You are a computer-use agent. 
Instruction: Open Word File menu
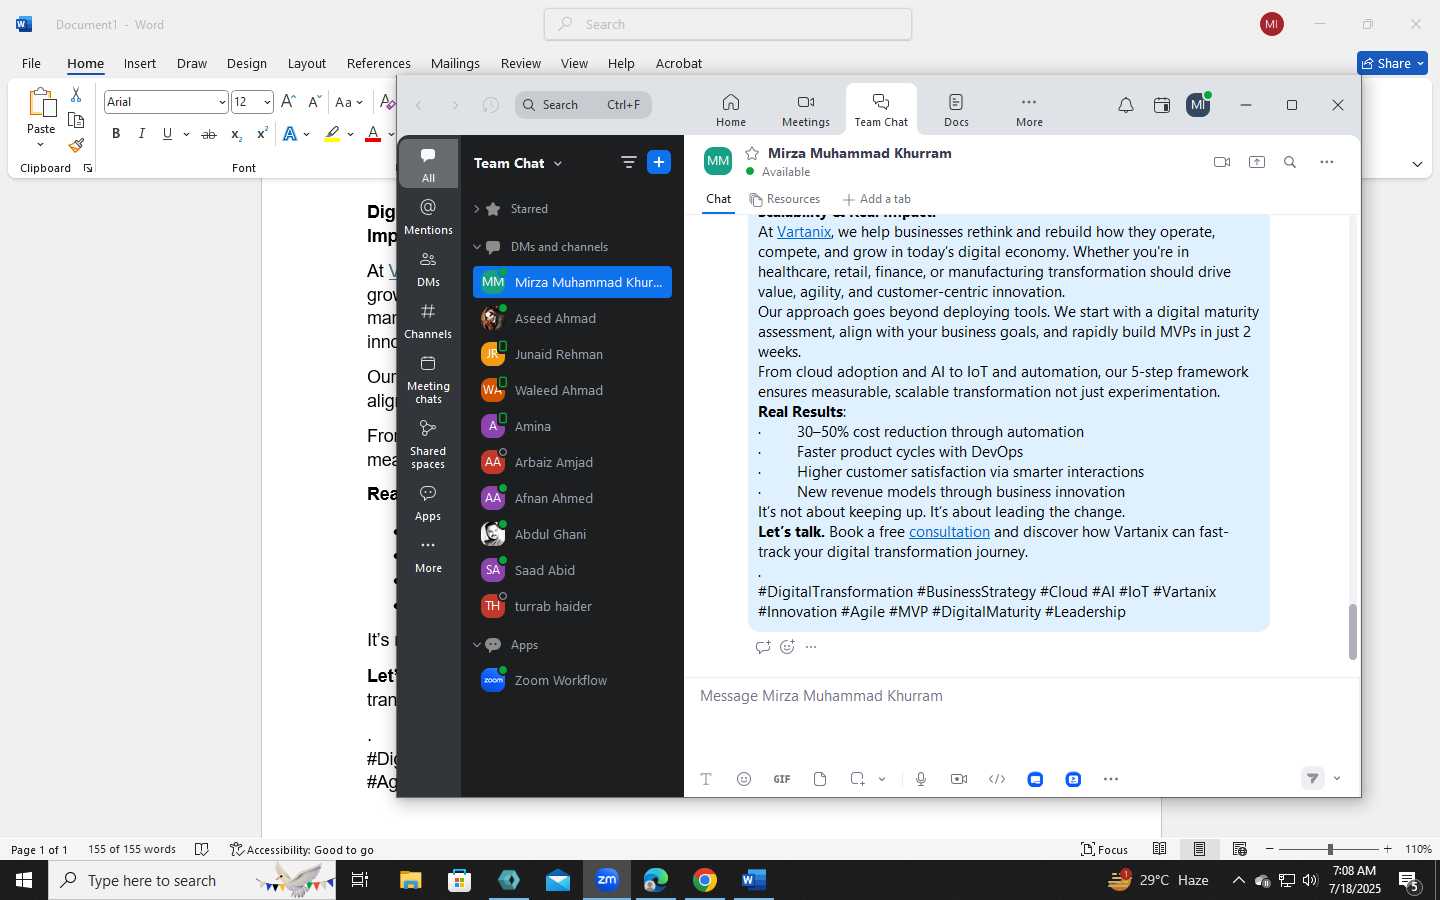[31, 63]
